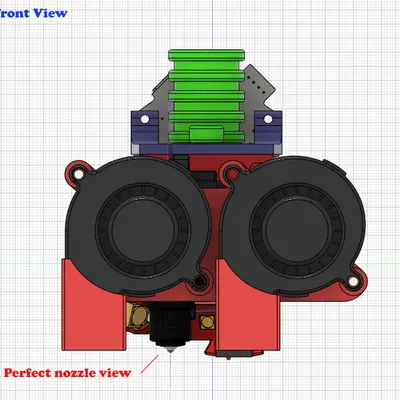Image resolution: width=400 pixels, height=400 pixels.
Task: Select the green cable chain part
Action: (207, 97)
